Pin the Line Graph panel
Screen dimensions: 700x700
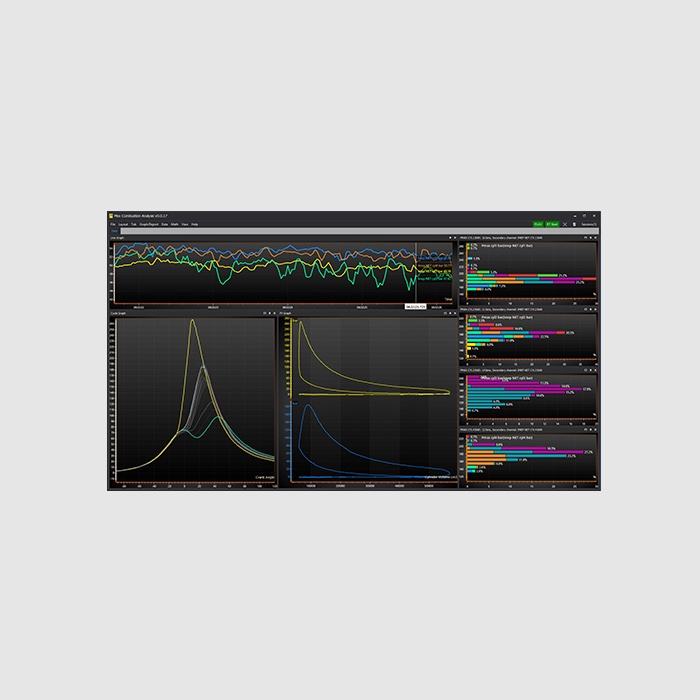click(x=450, y=238)
